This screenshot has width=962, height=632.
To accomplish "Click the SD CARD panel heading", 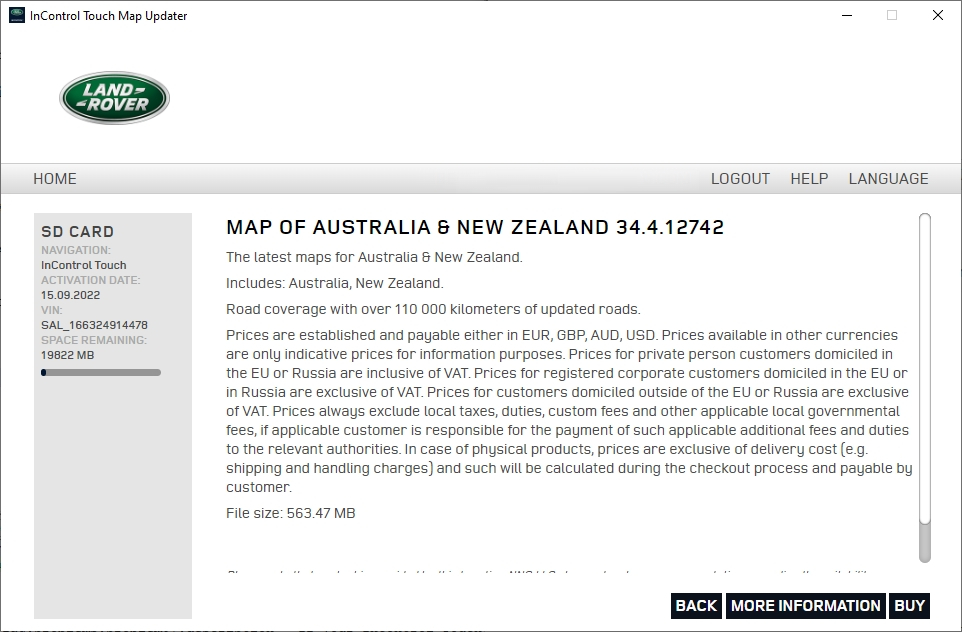I will 77,231.
